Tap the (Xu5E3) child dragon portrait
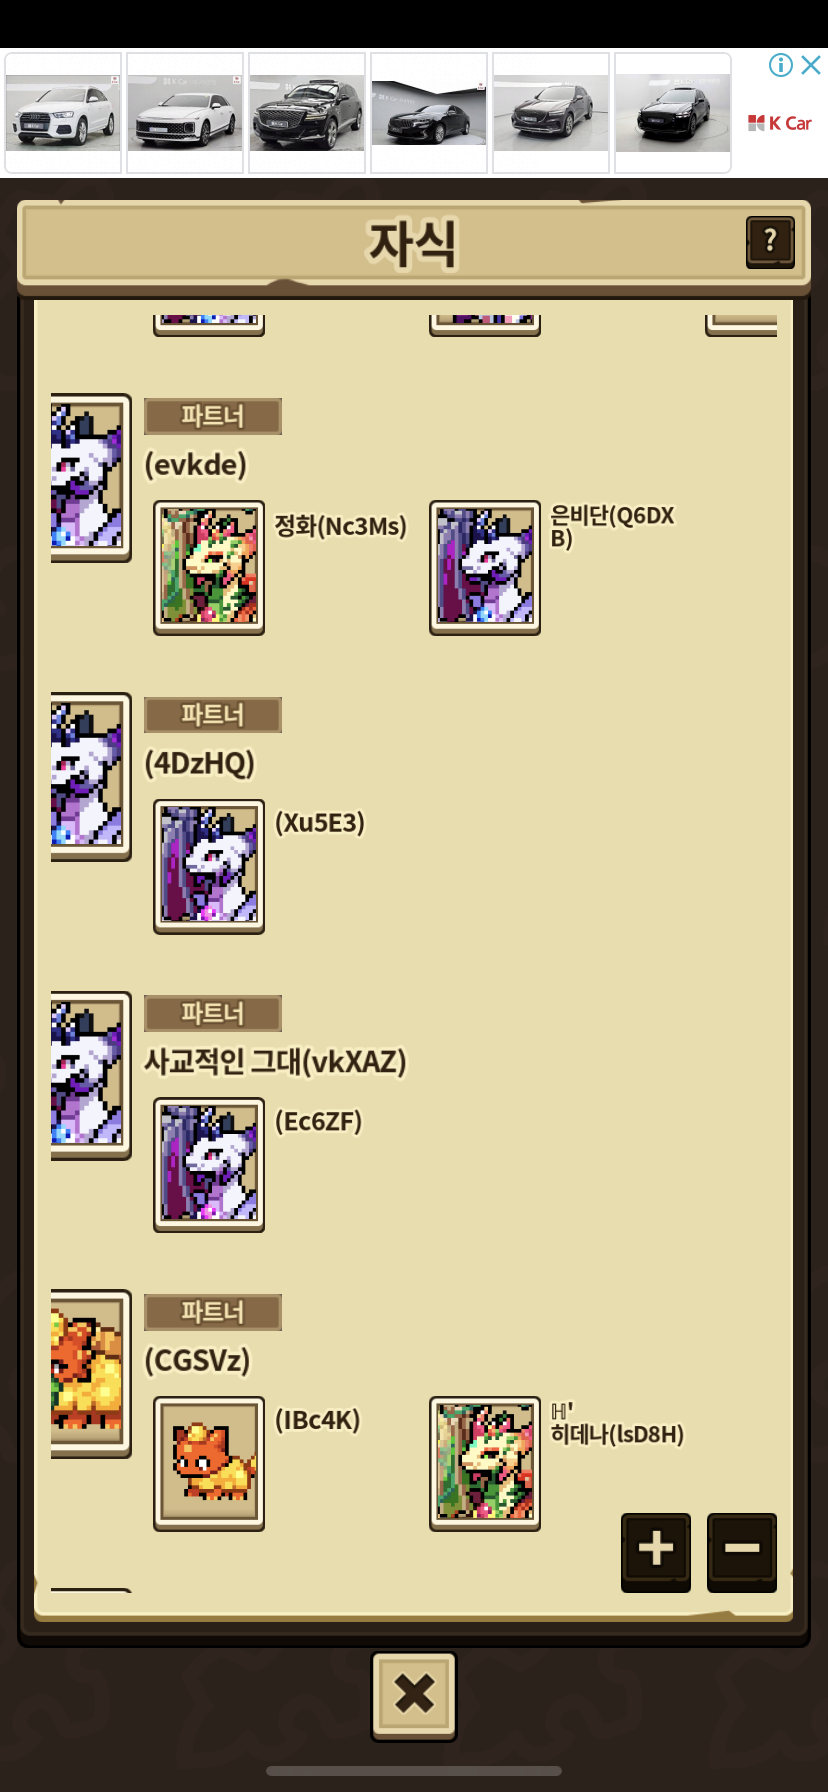Screen dimensions: 828x1792 (x=209, y=866)
